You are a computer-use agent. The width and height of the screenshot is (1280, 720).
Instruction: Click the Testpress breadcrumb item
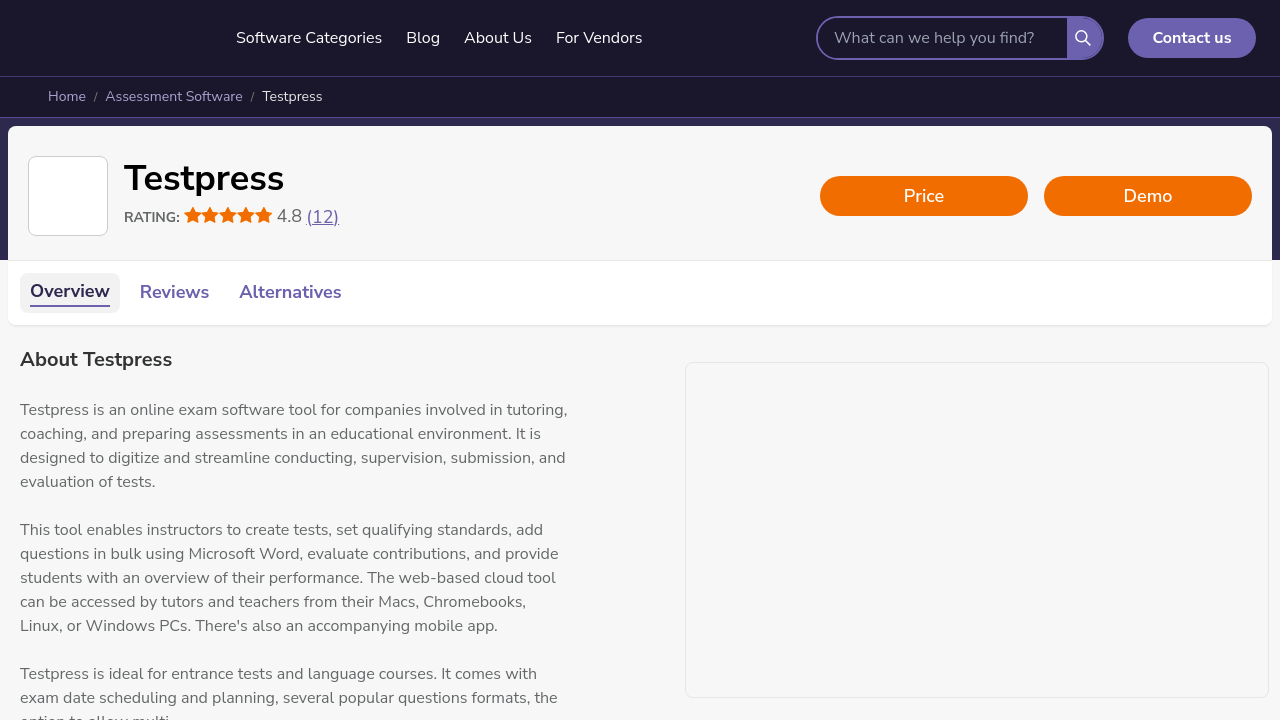(292, 97)
